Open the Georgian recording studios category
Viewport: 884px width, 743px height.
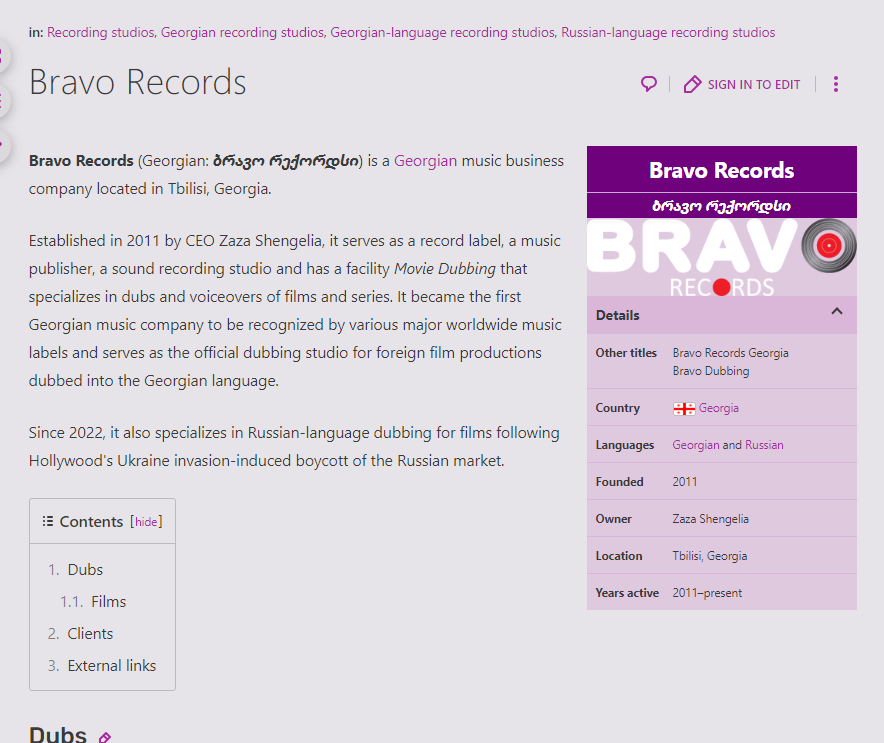pyautogui.click(x=242, y=32)
